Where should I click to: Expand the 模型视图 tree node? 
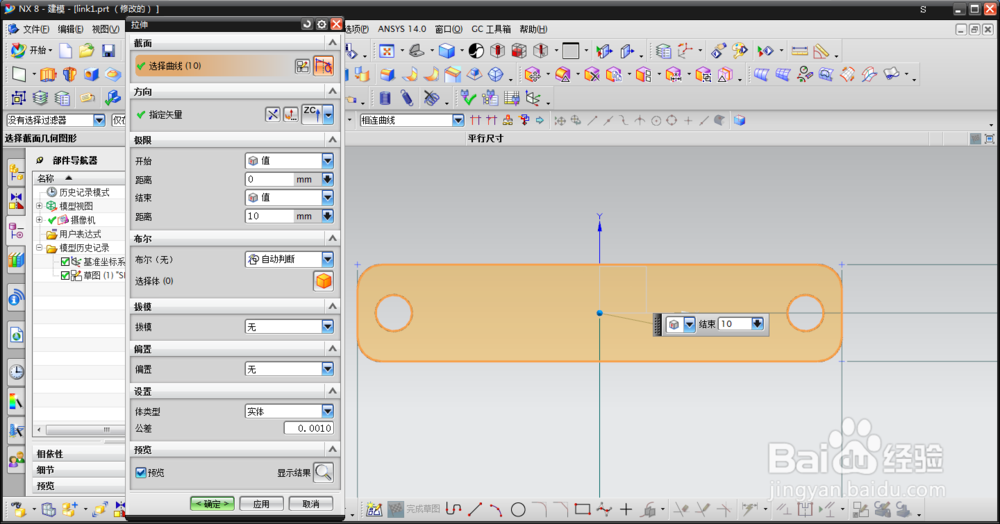[x=40, y=206]
